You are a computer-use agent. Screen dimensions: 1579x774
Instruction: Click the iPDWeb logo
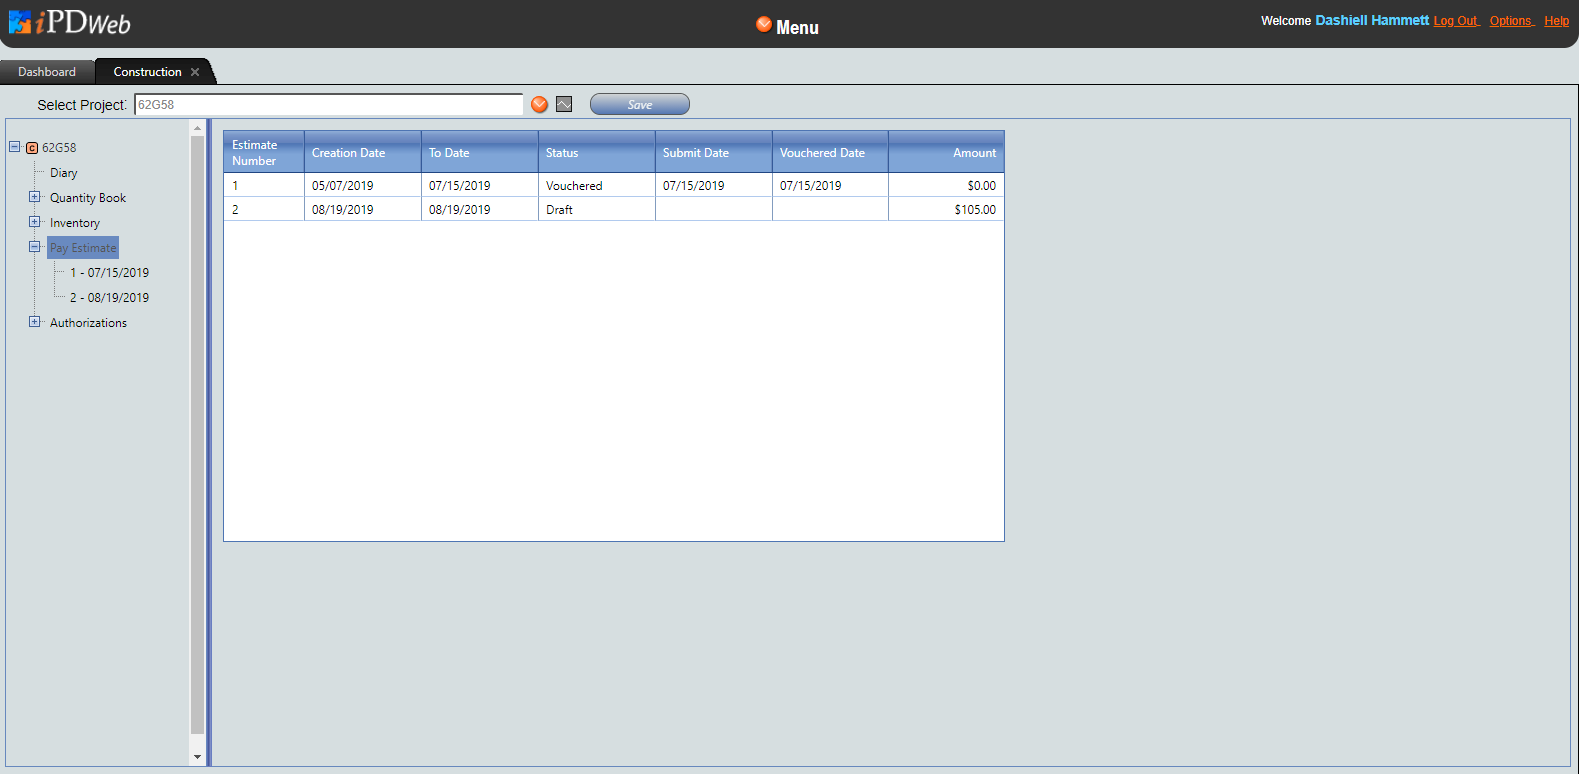coord(69,23)
